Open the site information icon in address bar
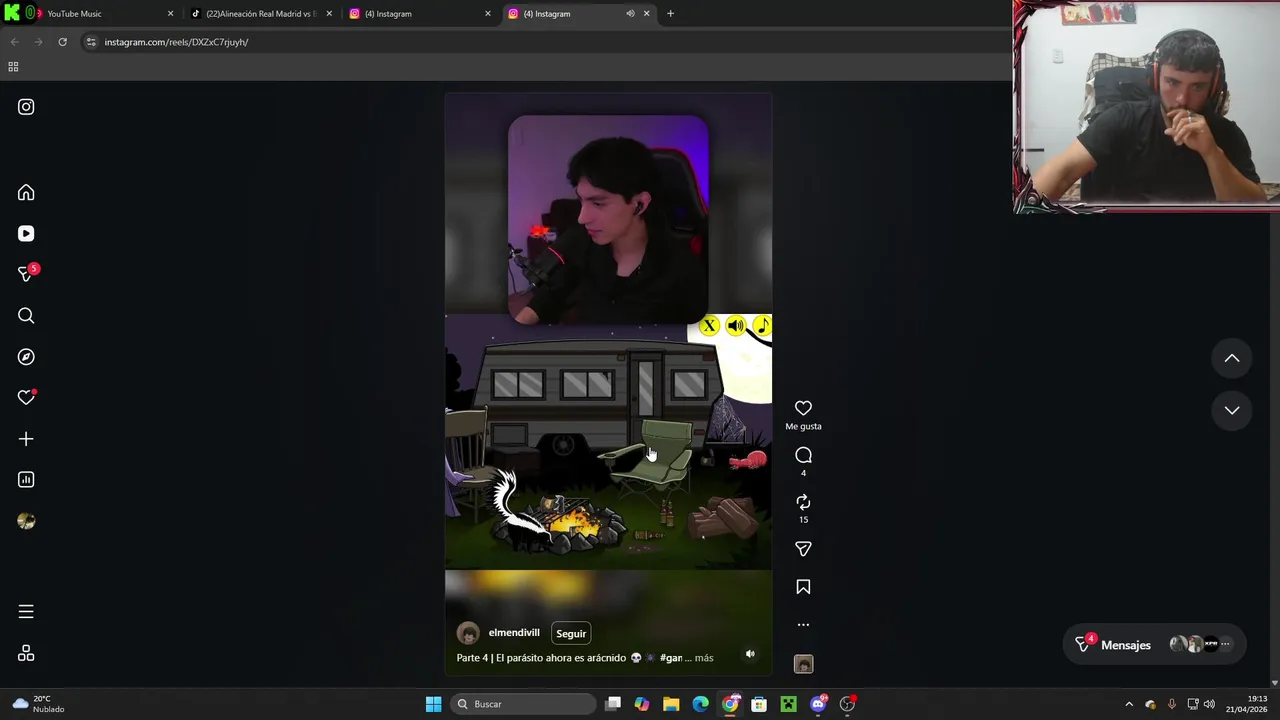Viewport: 1280px width, 720px height. tap(91, 42)
